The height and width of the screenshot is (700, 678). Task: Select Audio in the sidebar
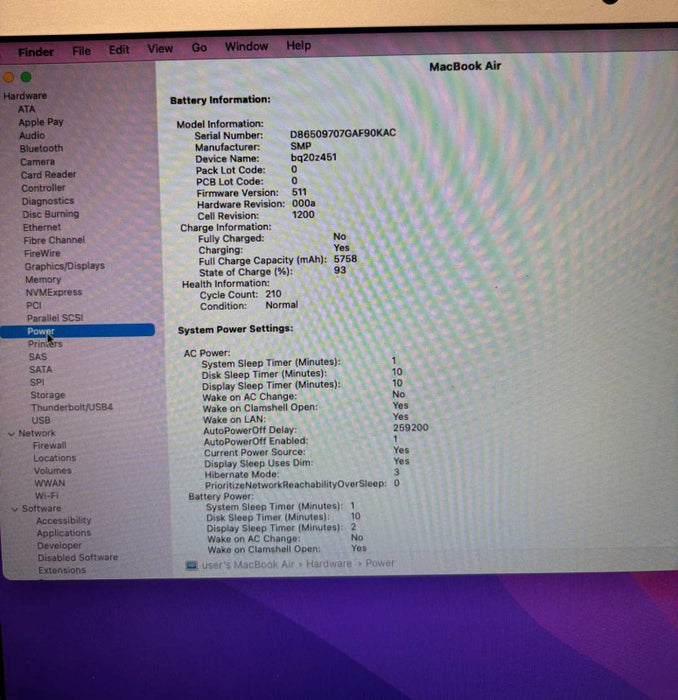tap(32, 135)
